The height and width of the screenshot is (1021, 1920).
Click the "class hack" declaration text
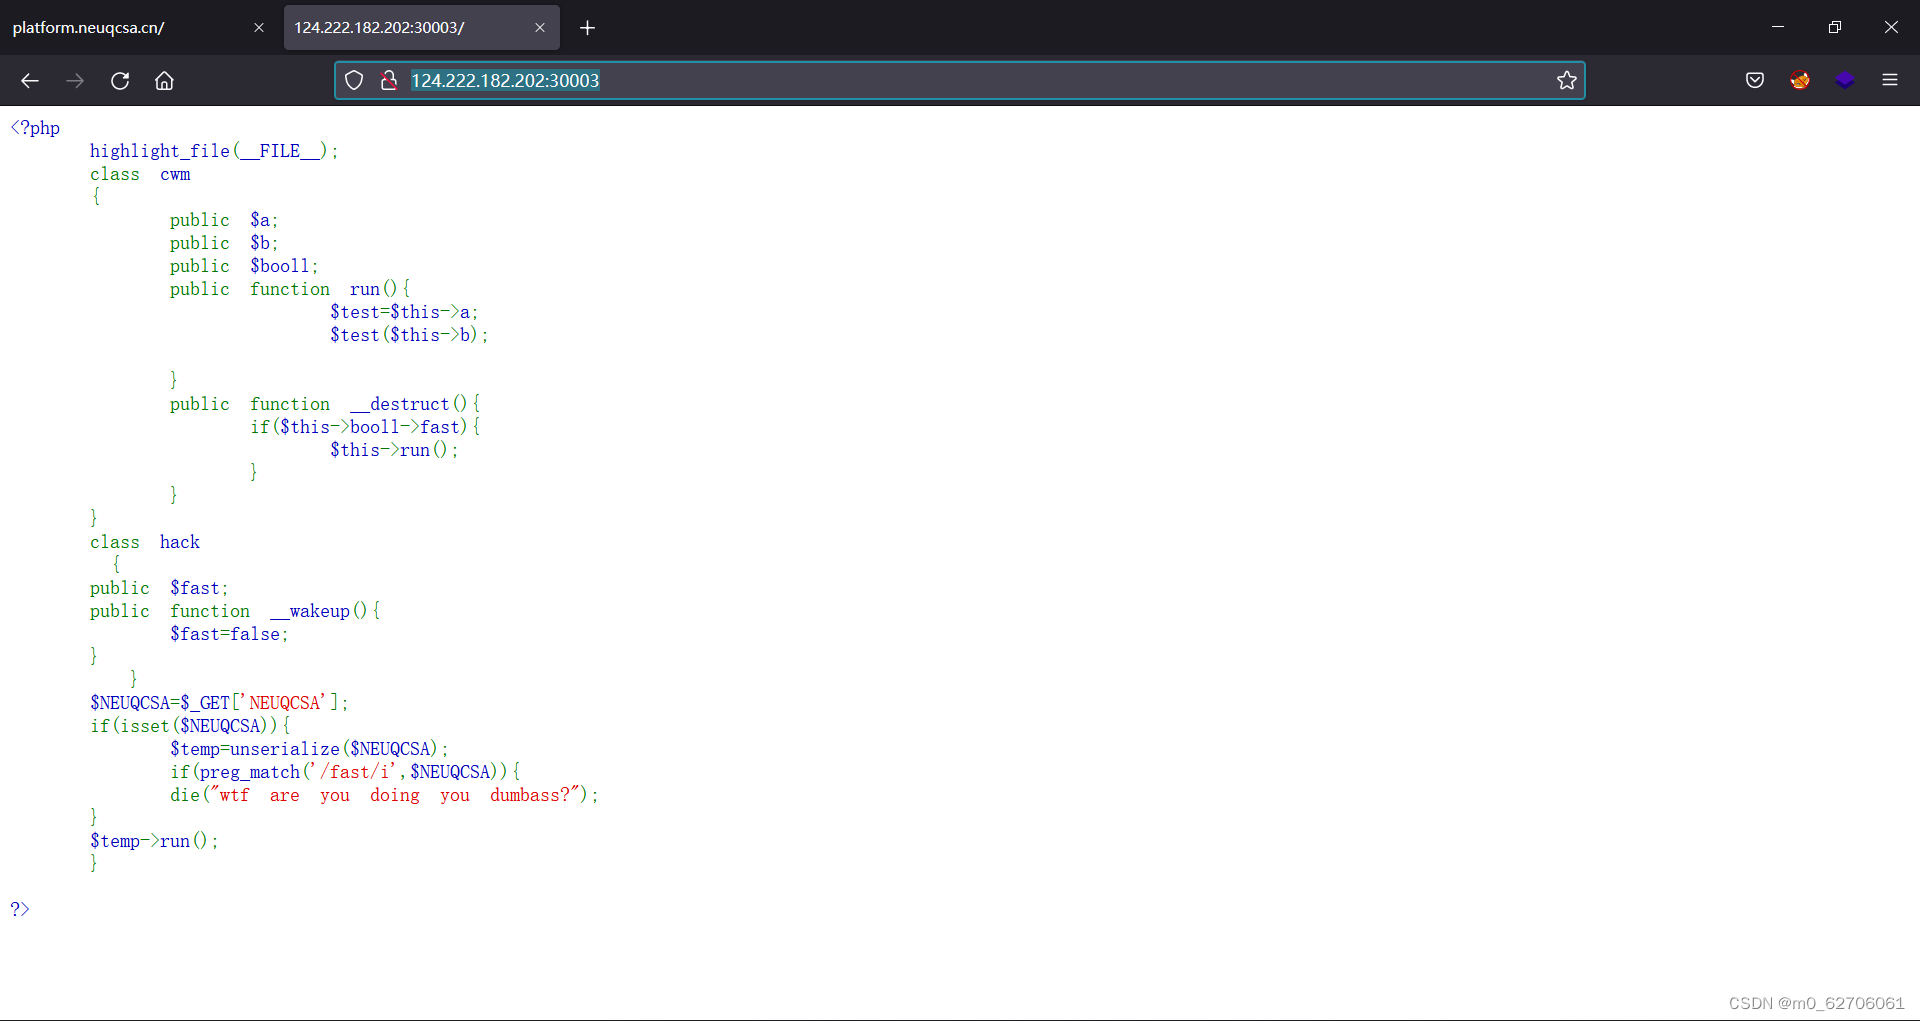145,542
